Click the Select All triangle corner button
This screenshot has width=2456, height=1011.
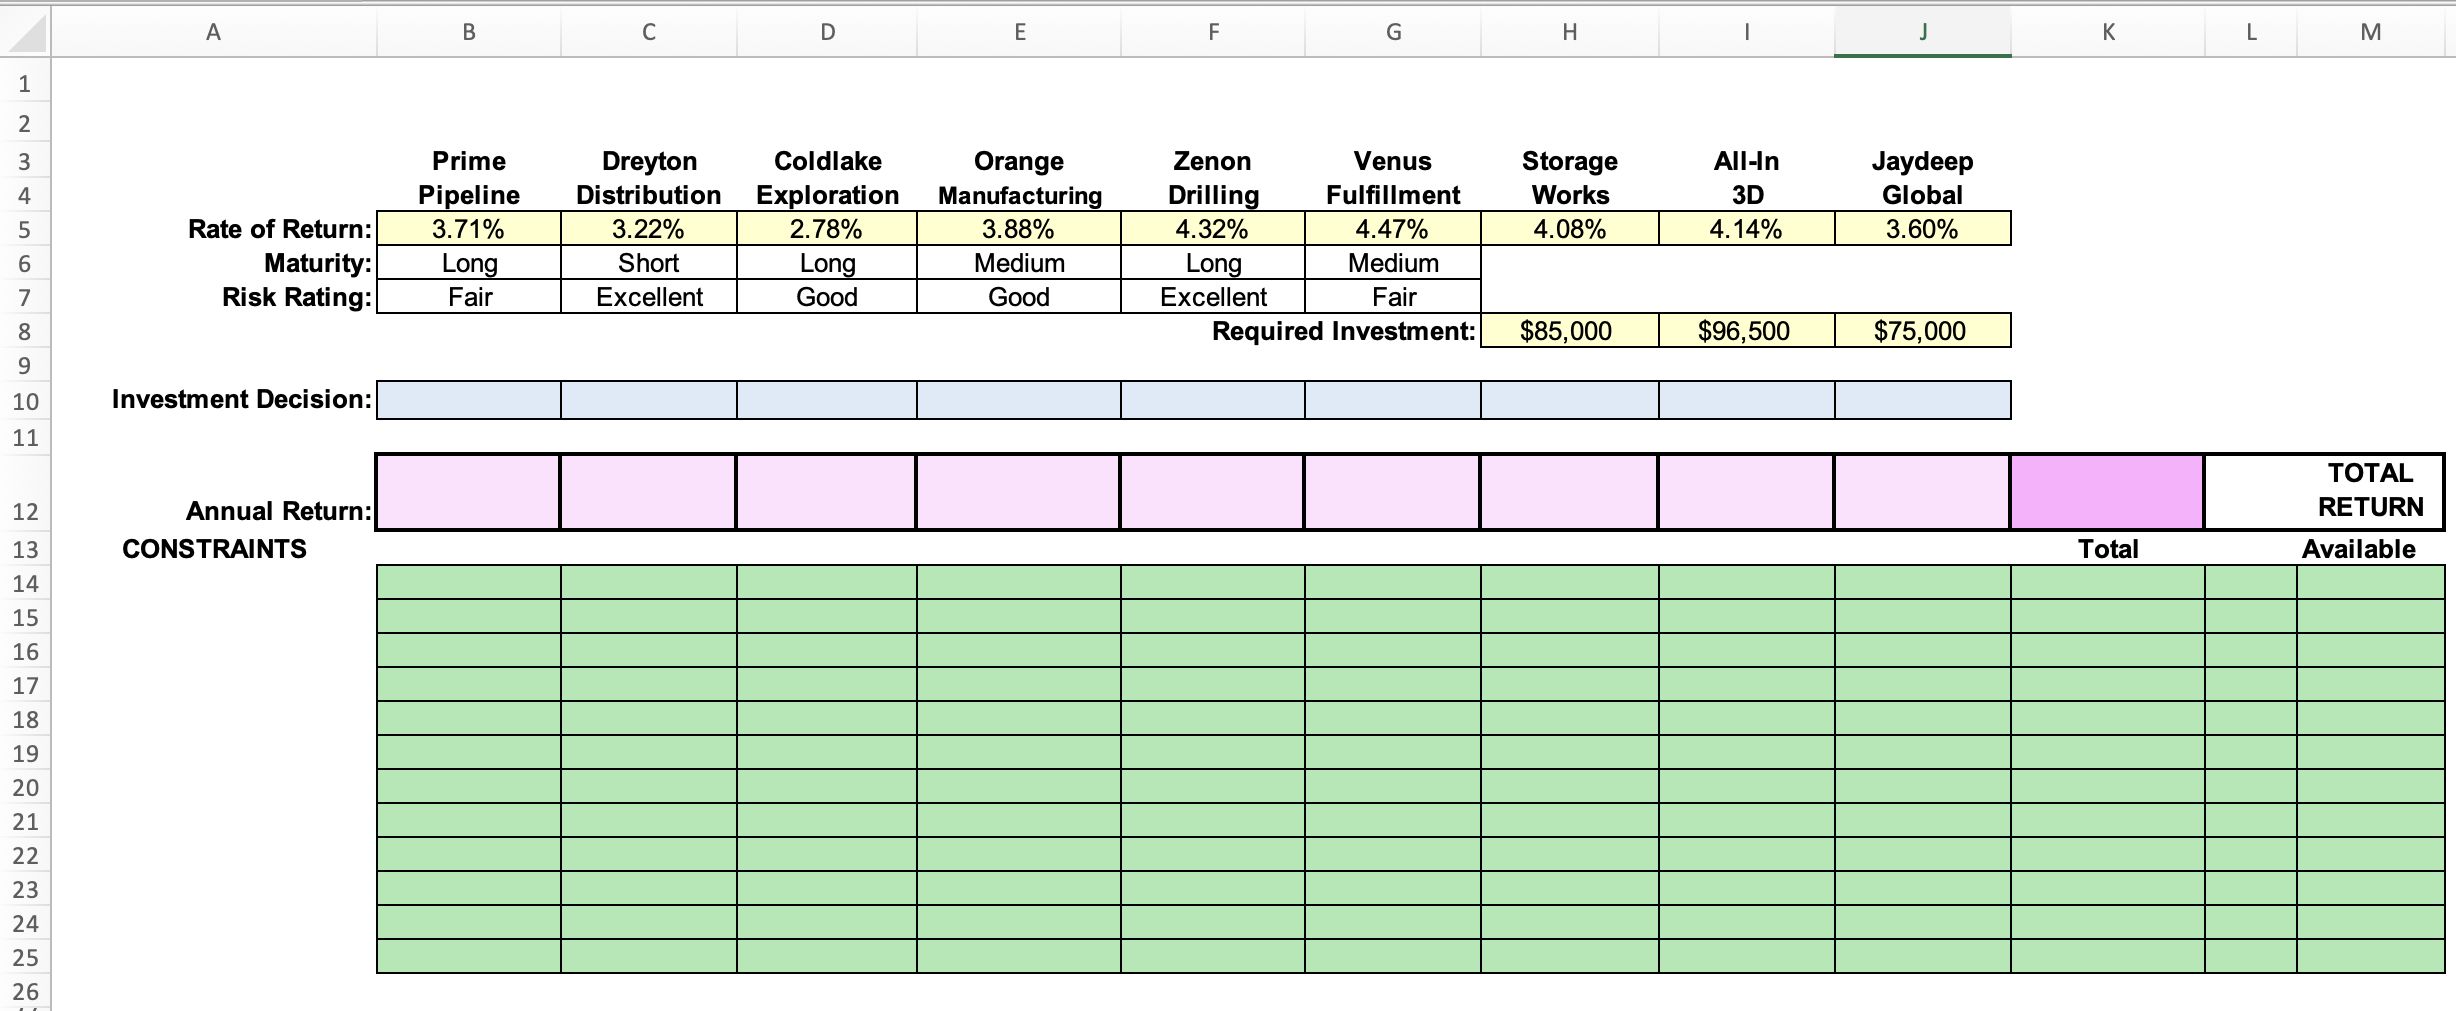point(24,31)
